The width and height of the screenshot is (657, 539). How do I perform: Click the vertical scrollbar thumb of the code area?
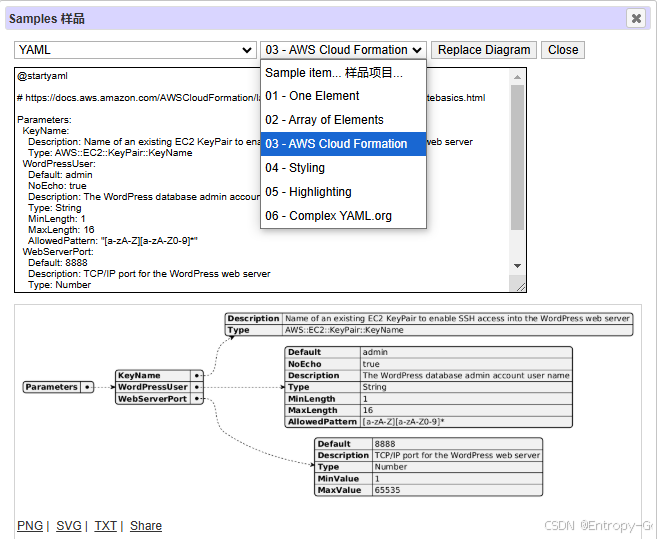517,158
